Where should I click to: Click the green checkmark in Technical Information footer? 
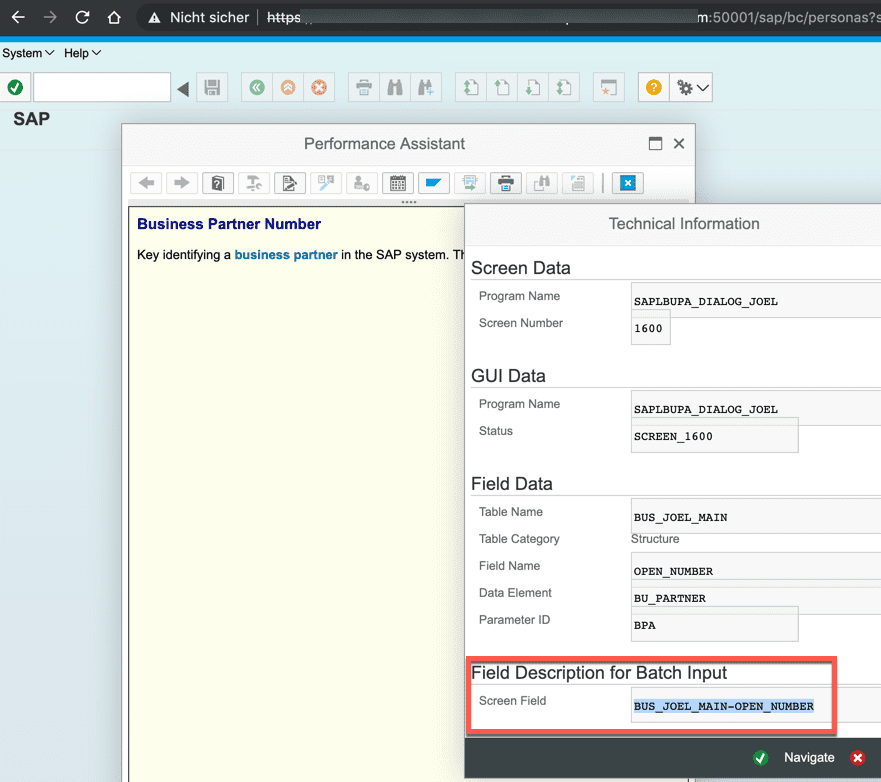point(761,758)
